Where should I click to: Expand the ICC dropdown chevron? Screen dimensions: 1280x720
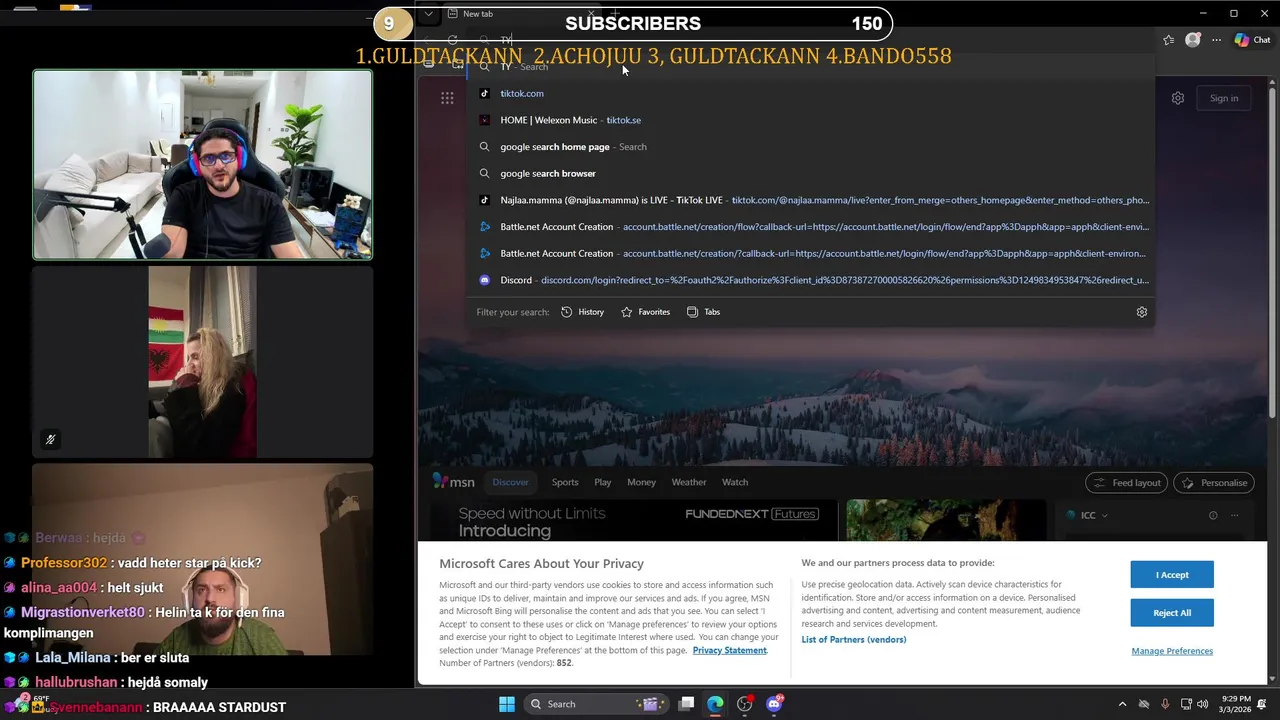pyautogui.click(x=1105, y=516)
